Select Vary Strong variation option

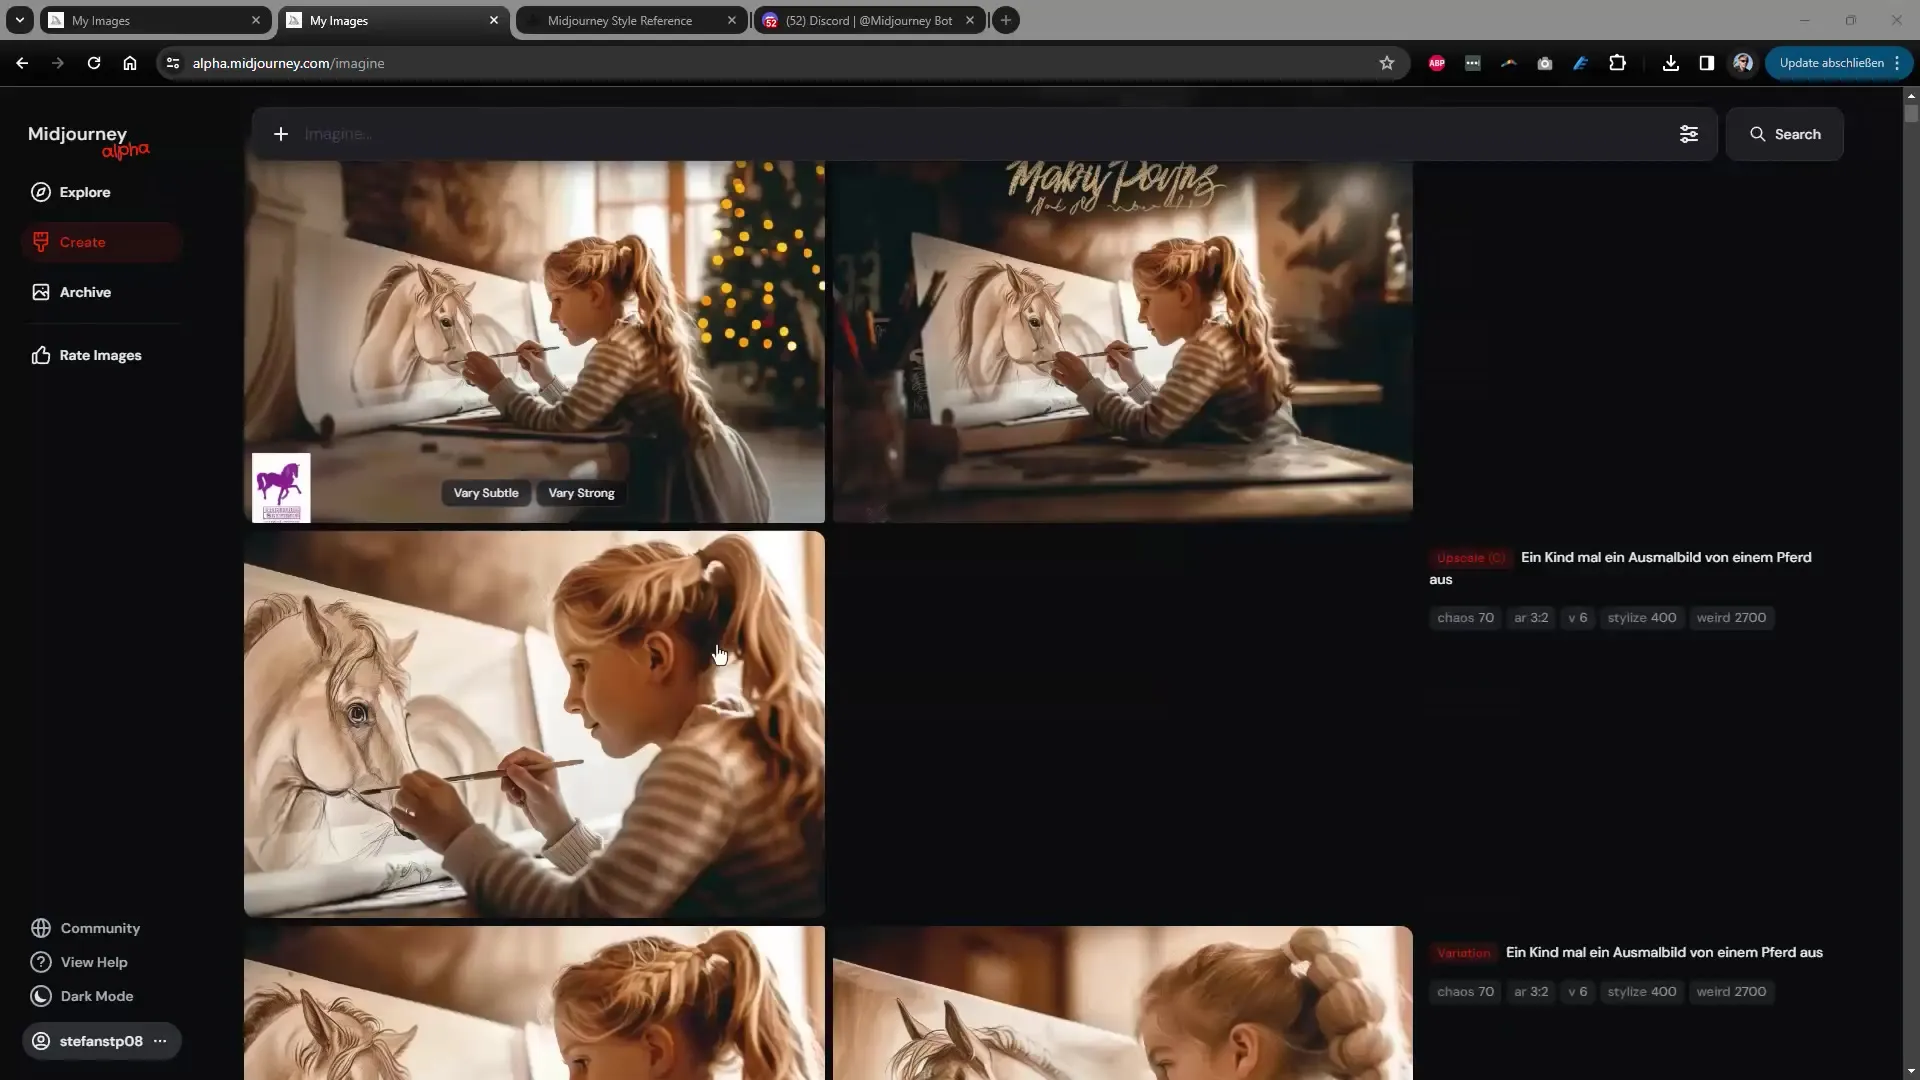[x=580, y=493]
